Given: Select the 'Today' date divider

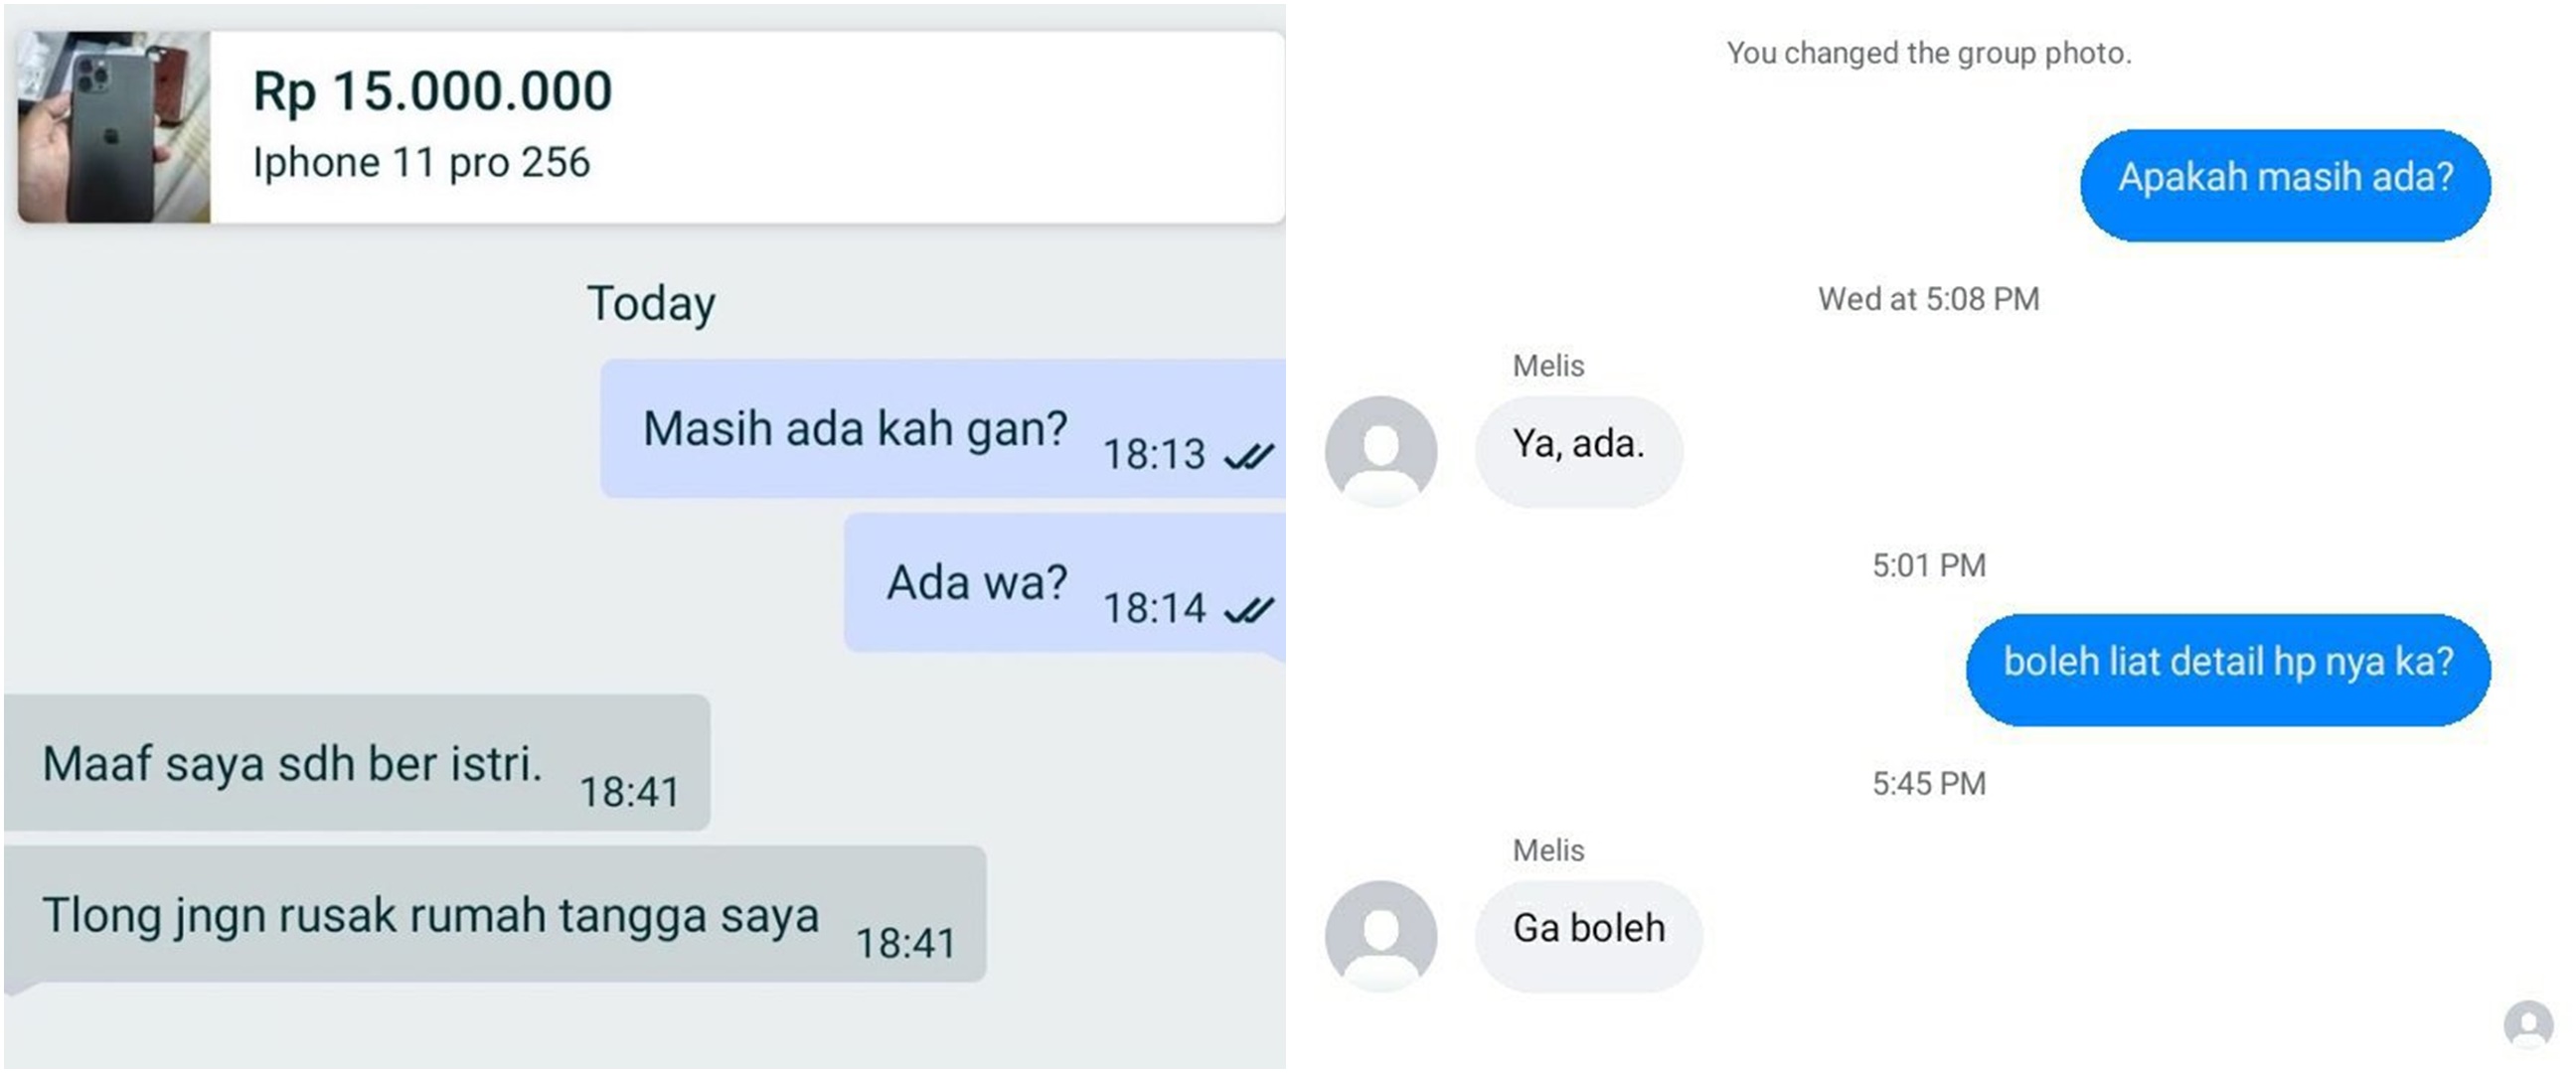Looking at the screenshot, I should (651, 303).
